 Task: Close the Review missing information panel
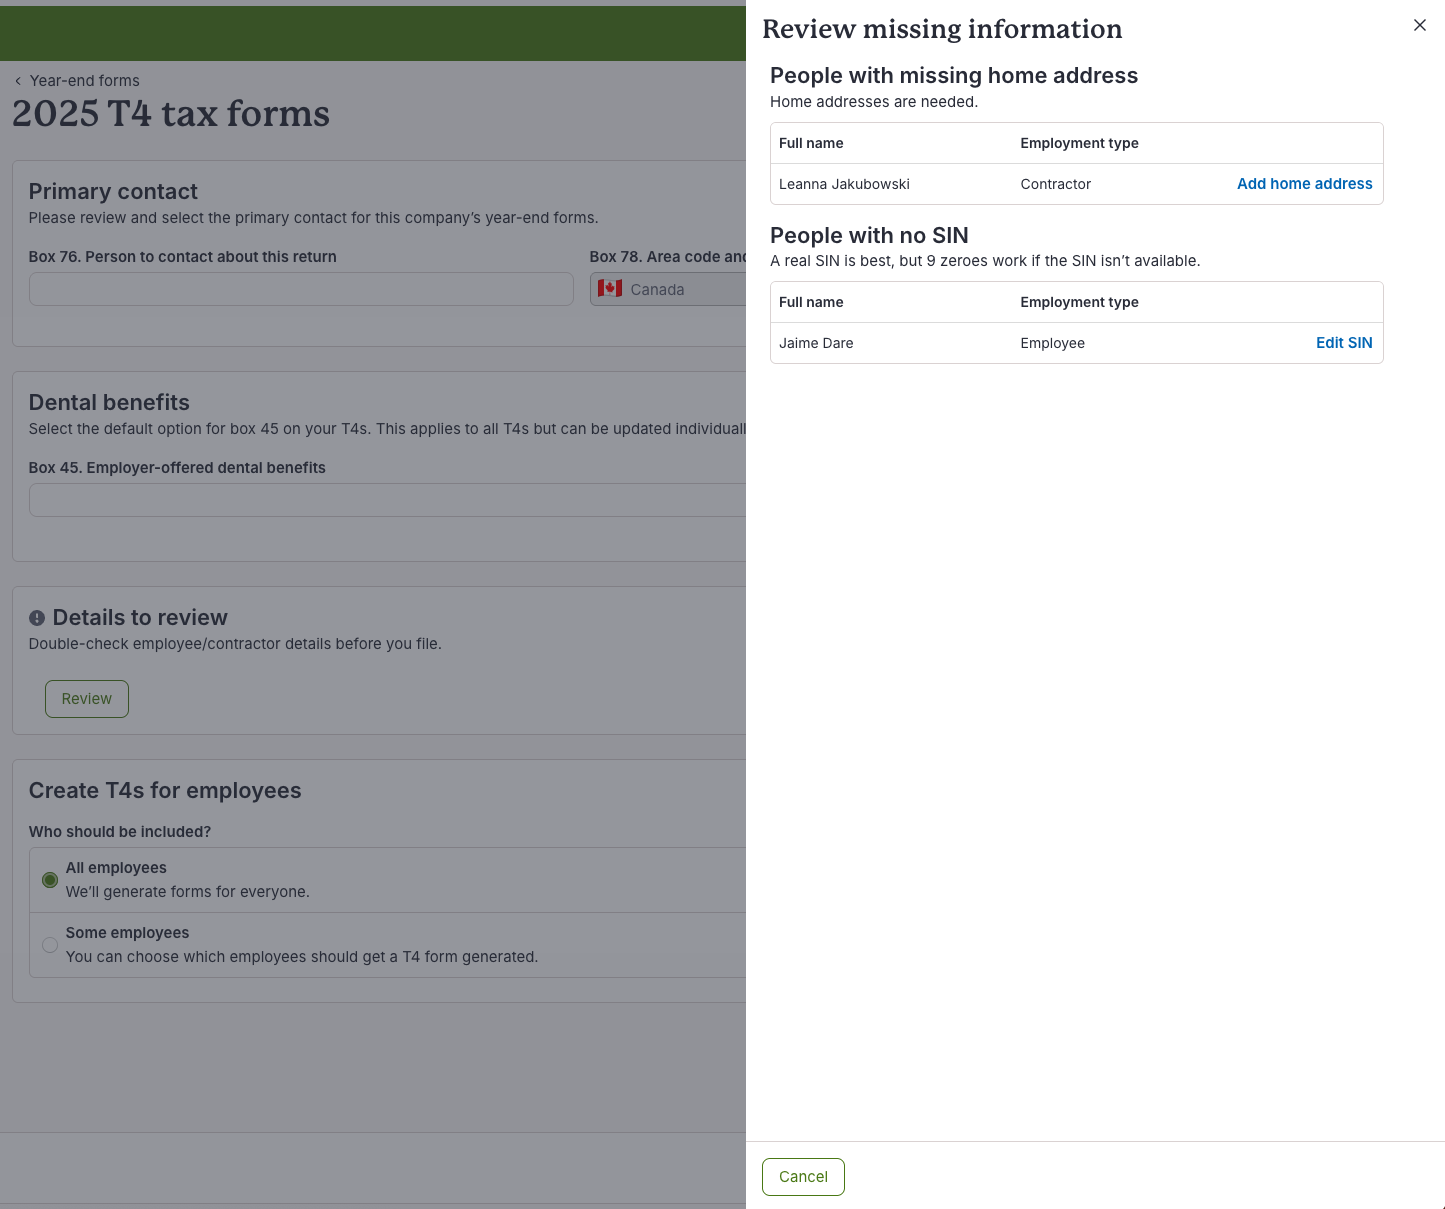click(1419, 25)
